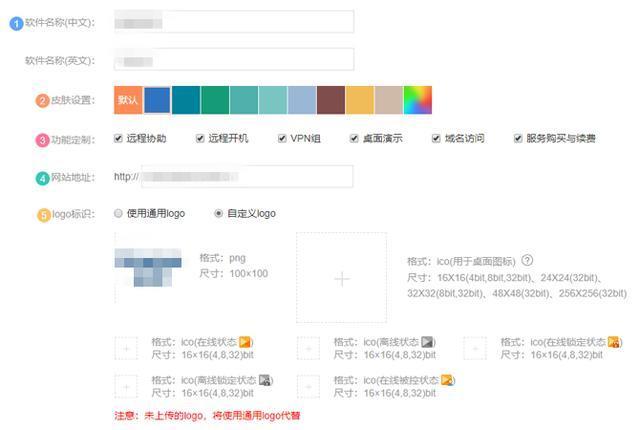Click the red 注意 notice text

[207, 415]
